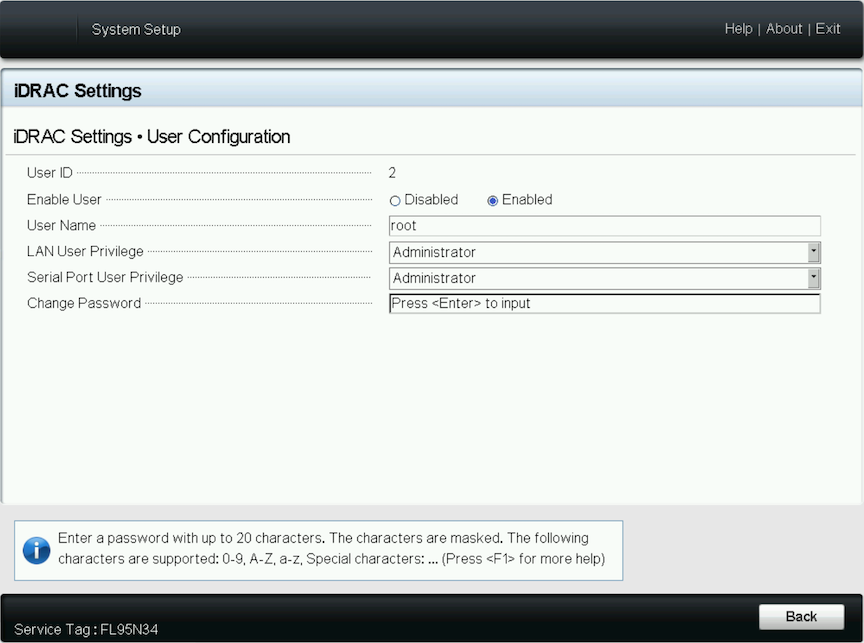Select the Disabled radio button
Screen dimensions: 864x643
(395, 201)
